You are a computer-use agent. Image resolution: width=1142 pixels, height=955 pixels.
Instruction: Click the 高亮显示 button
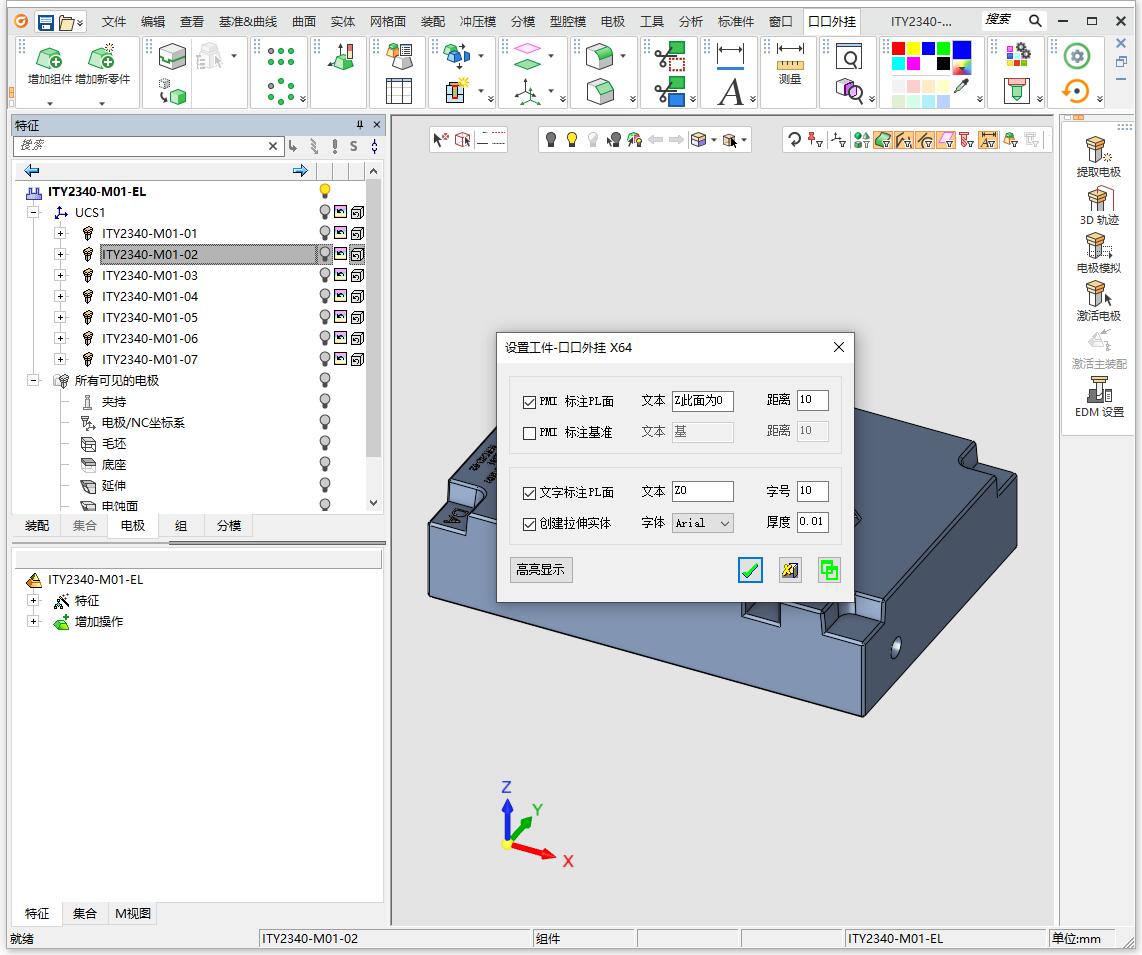tap(540, 570)
